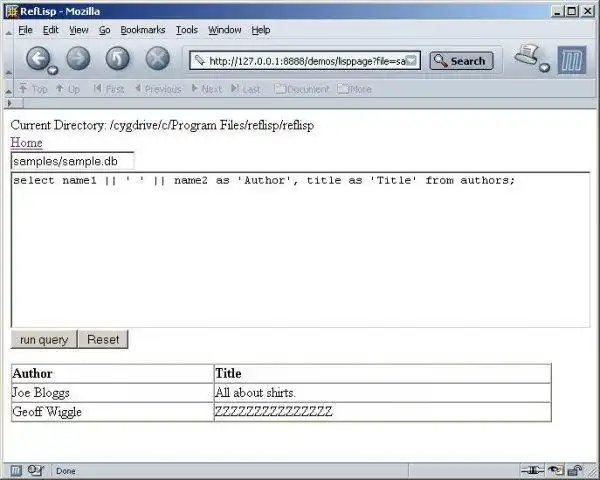
Task: Collapse the navigation toolbar grippy
Action: click(x=8, y=59)
